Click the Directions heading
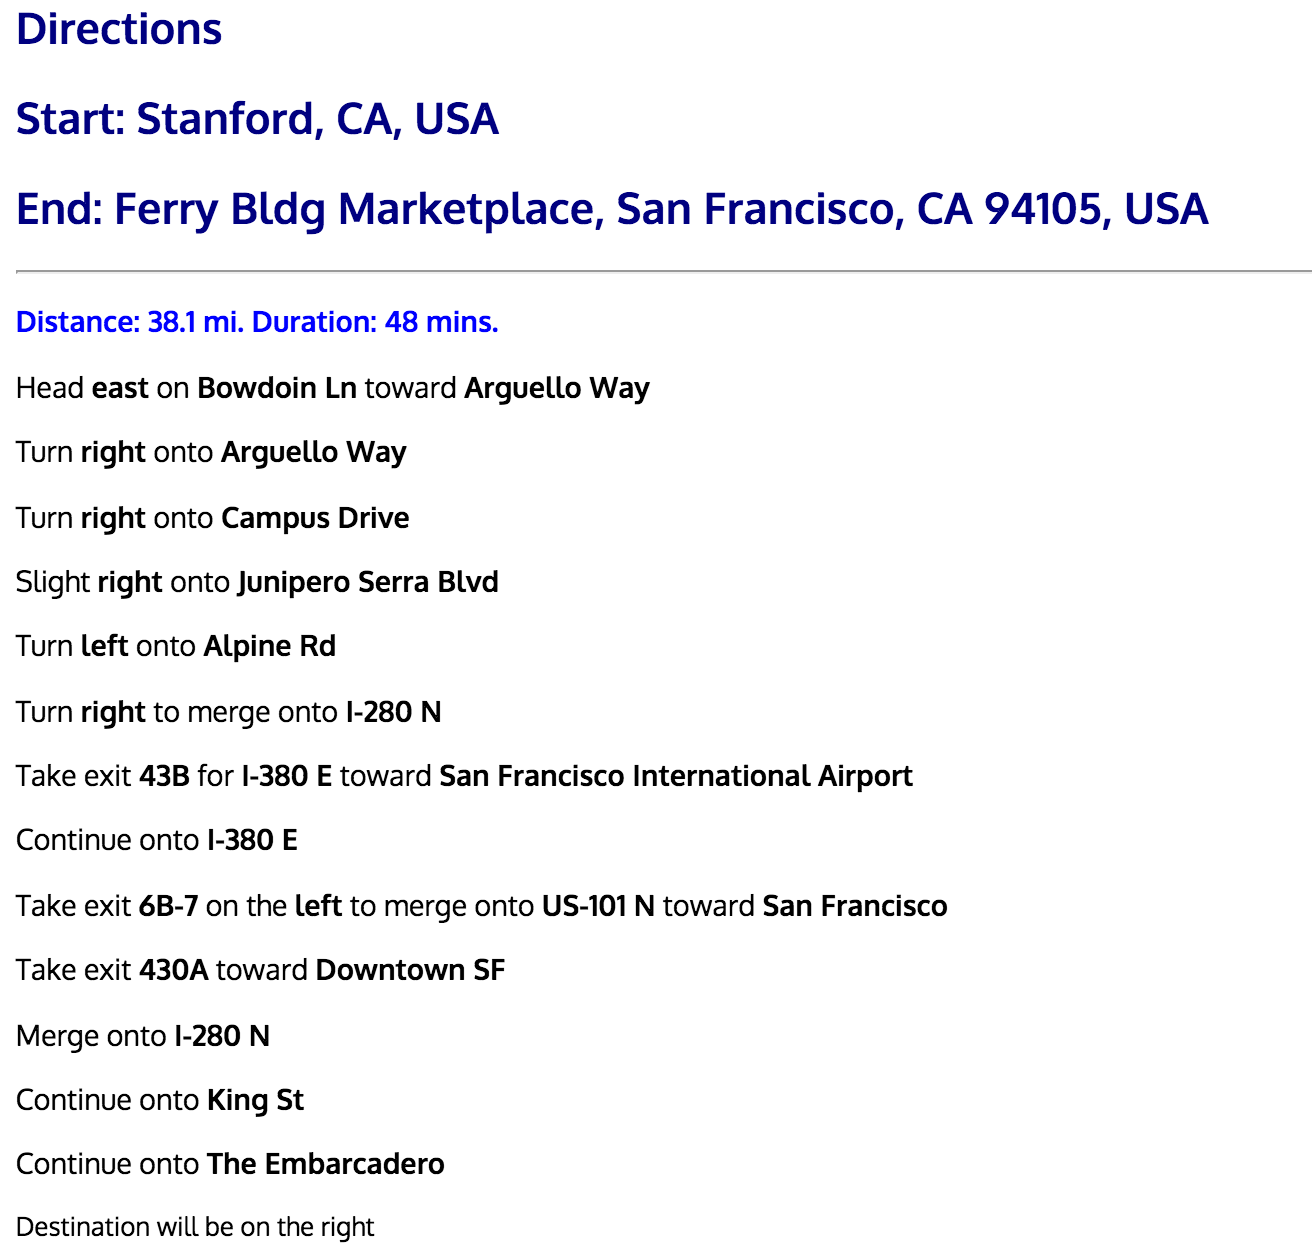The height and width of the screenshot is (1260, 1312). (x=119, y=29)
